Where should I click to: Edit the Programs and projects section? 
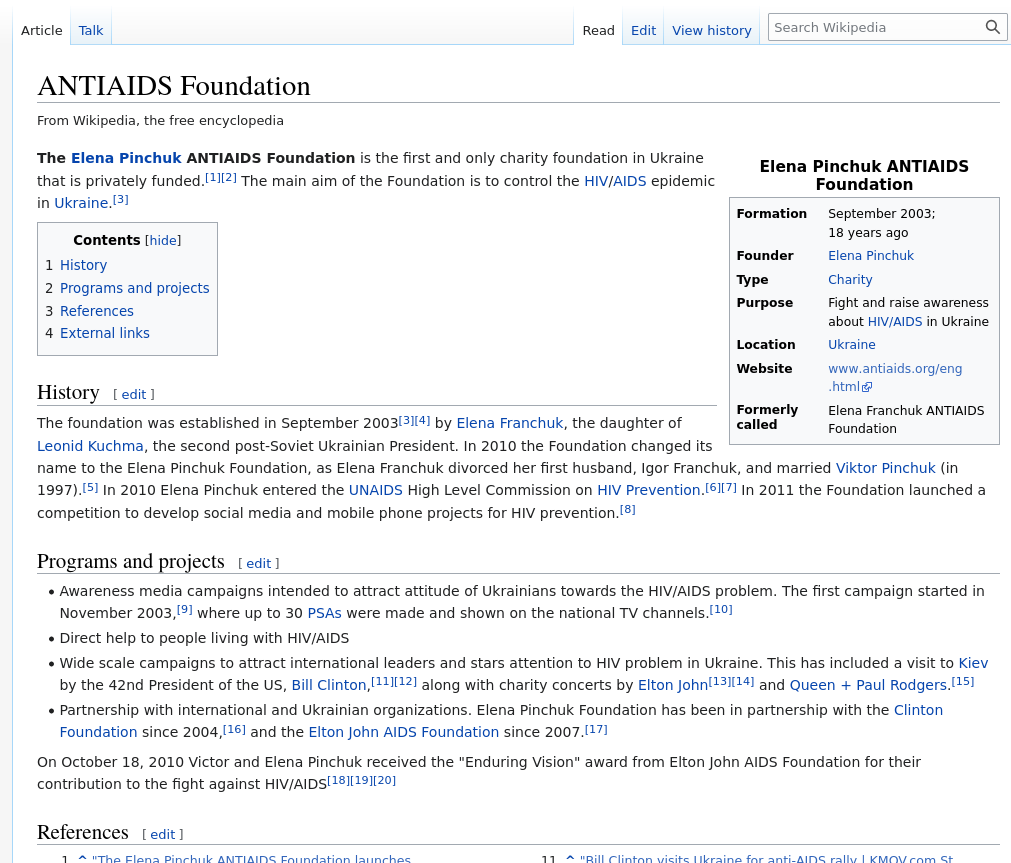[259, 564]
